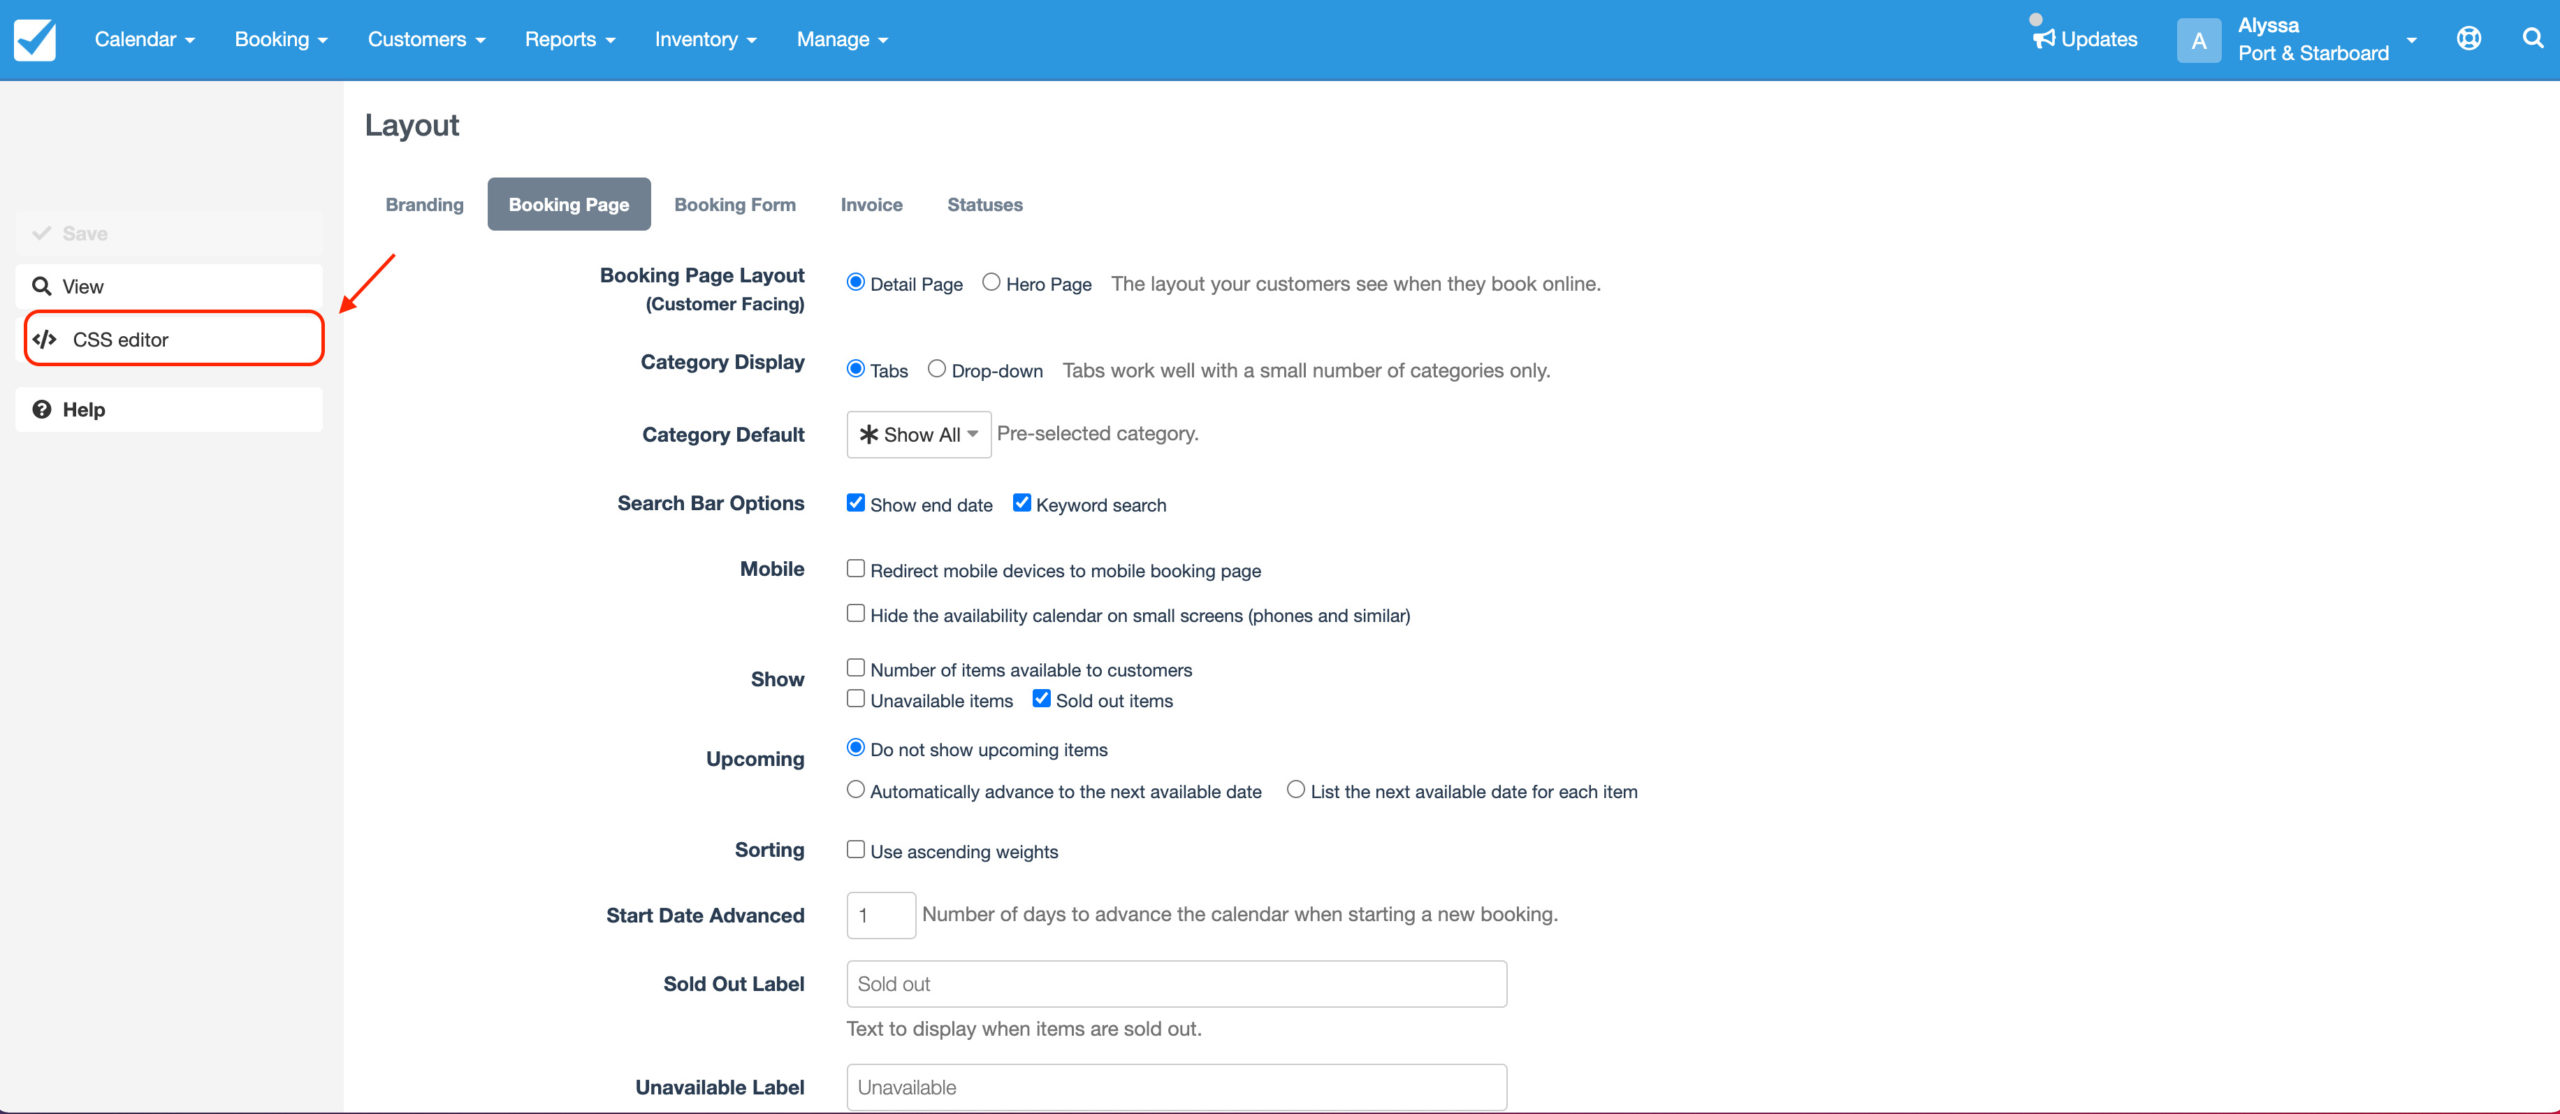This screenshot has height=1114, width=2560.
Task: Open the CSS editor code icon
Action: click(45, 339)
